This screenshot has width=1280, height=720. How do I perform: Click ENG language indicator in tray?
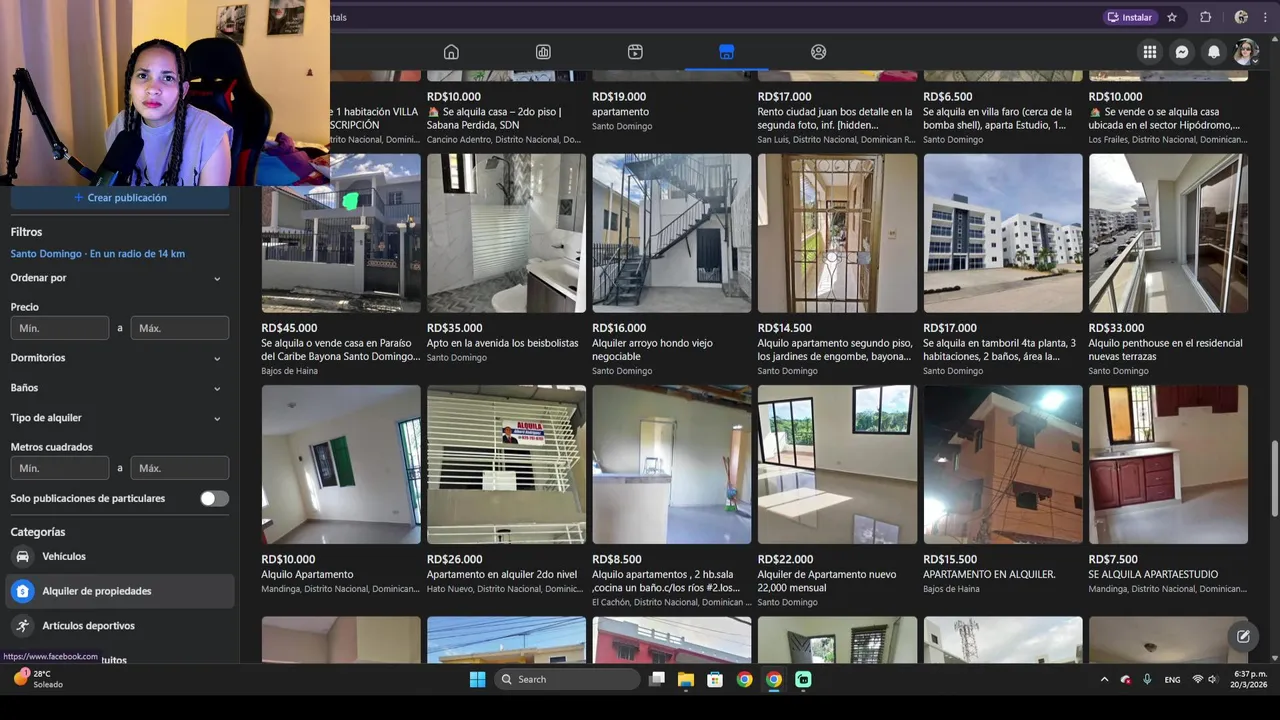pyautogui.click(x=1171, y=679)
